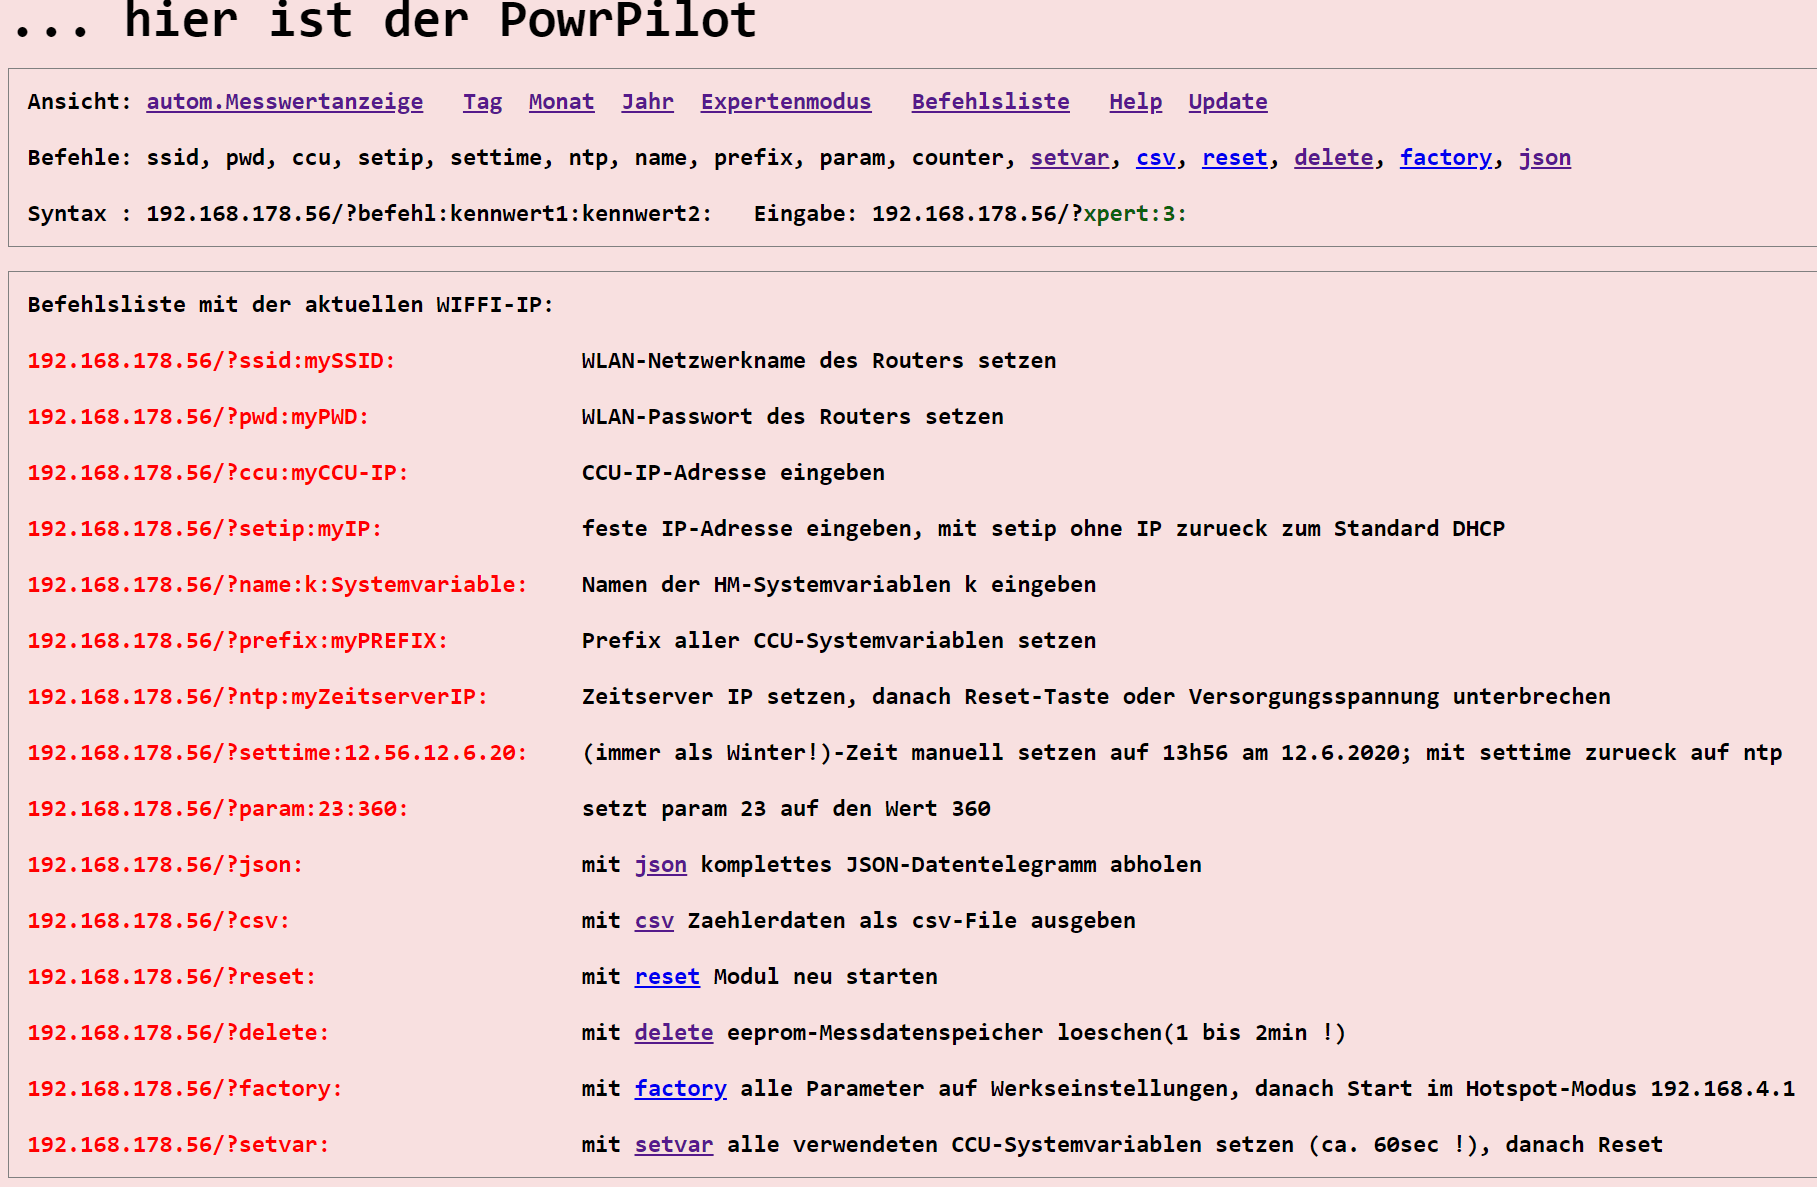Open the autom.Messwertanzeige view link

(284, 102)
